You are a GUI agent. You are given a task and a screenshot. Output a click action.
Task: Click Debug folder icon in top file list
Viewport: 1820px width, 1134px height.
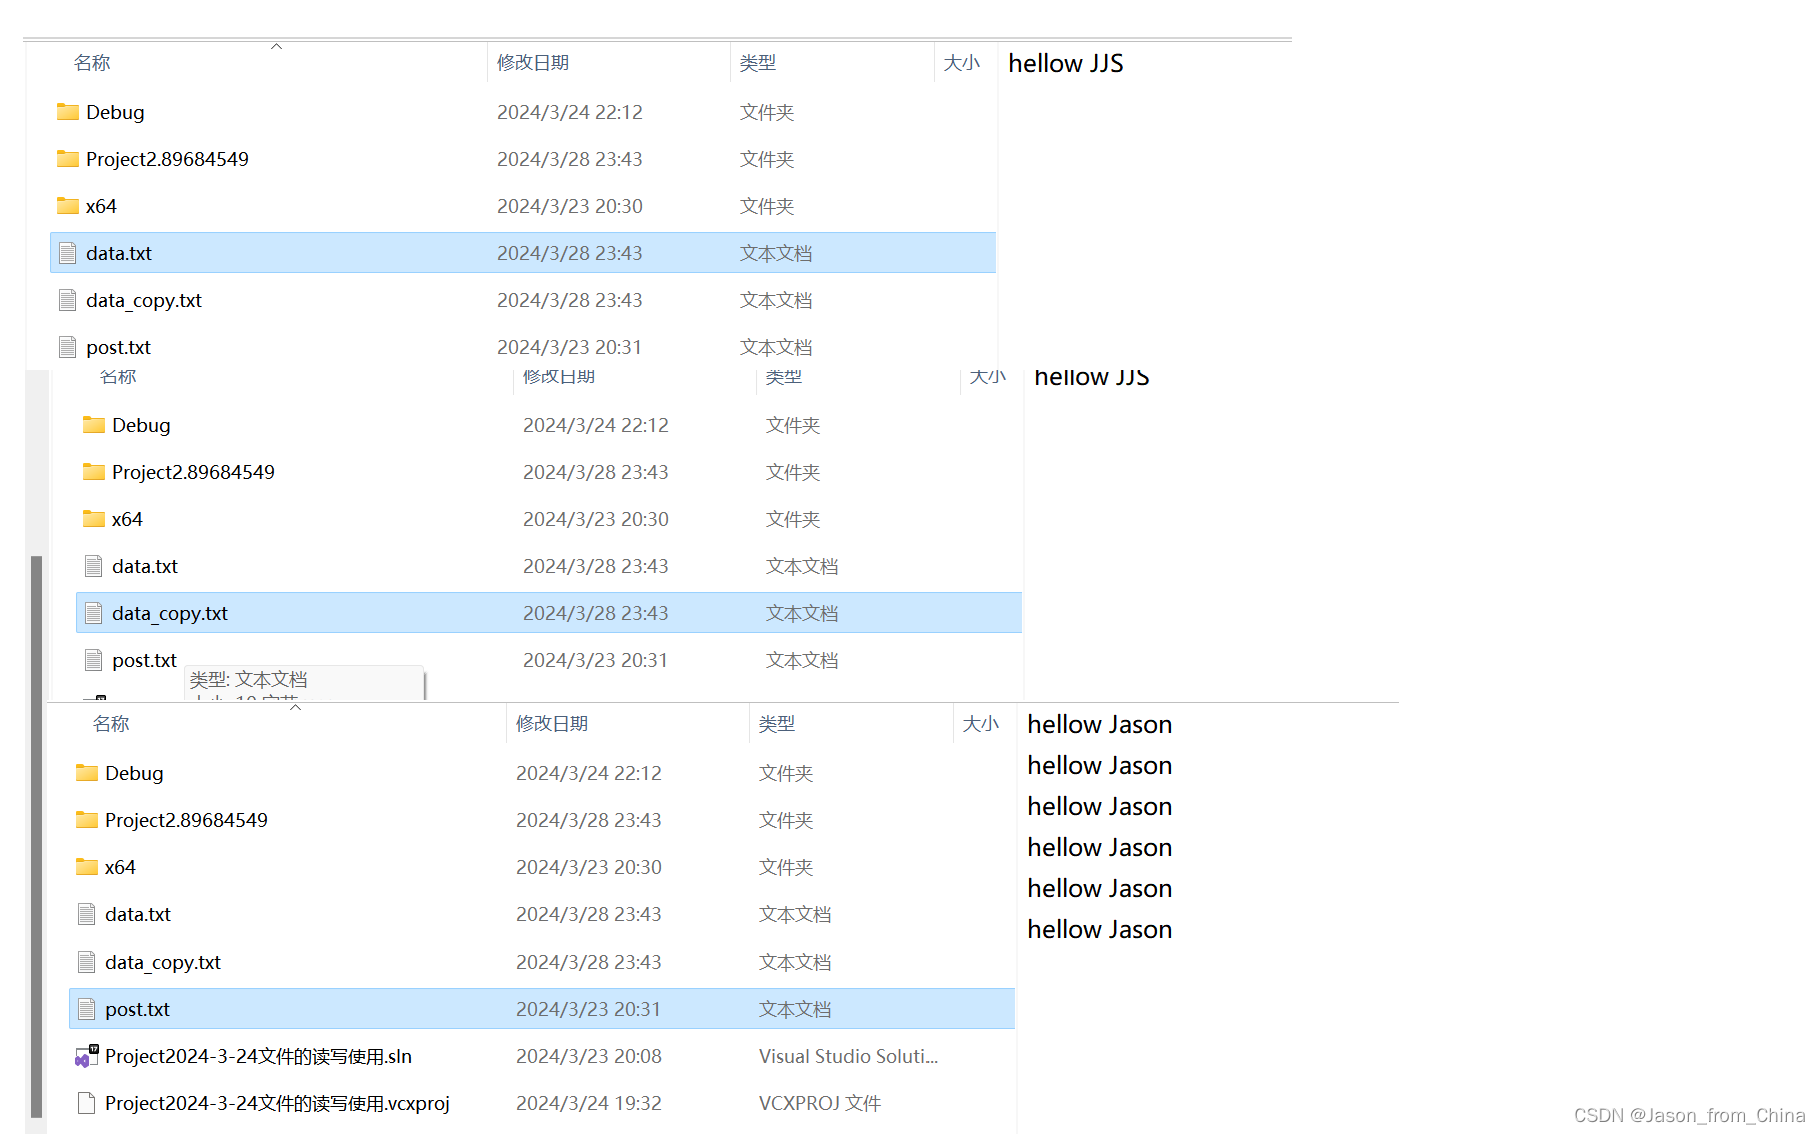pyautogui.click(x=68, y=111)
